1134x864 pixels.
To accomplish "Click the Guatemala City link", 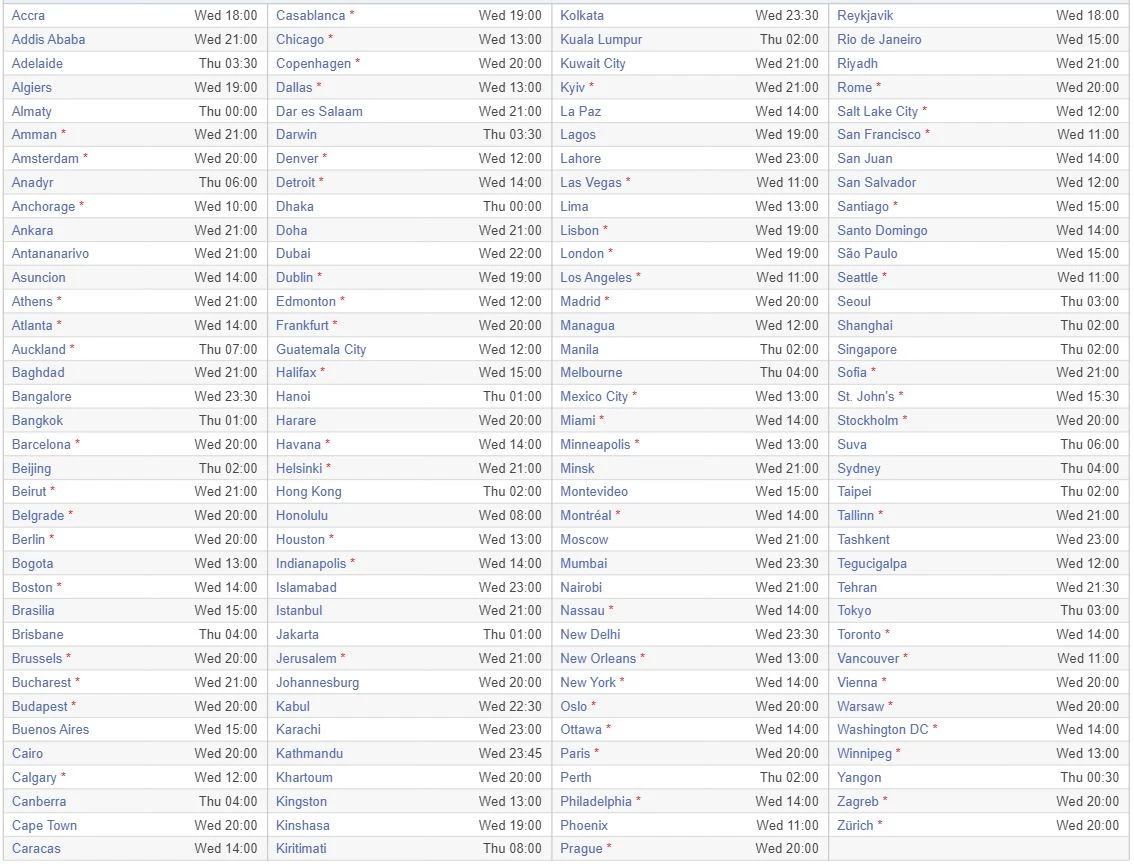I will (x=321, y=349).
